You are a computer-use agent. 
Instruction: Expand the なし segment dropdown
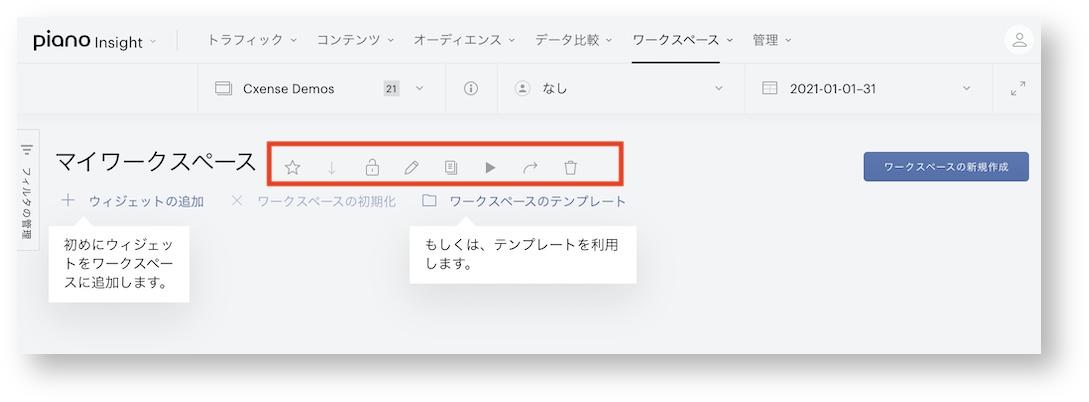(719, 89)
